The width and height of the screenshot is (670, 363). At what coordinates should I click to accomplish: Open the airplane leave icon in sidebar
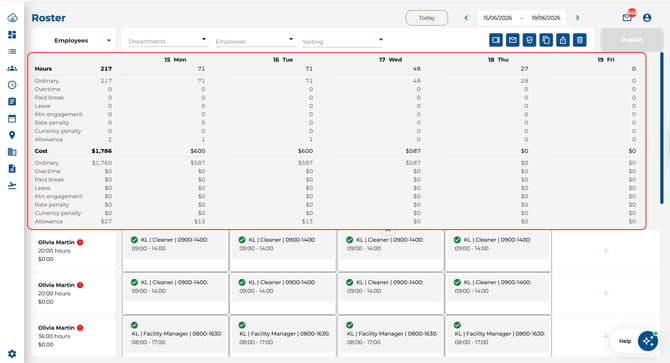pyautogui.click(x=12, y=185)
